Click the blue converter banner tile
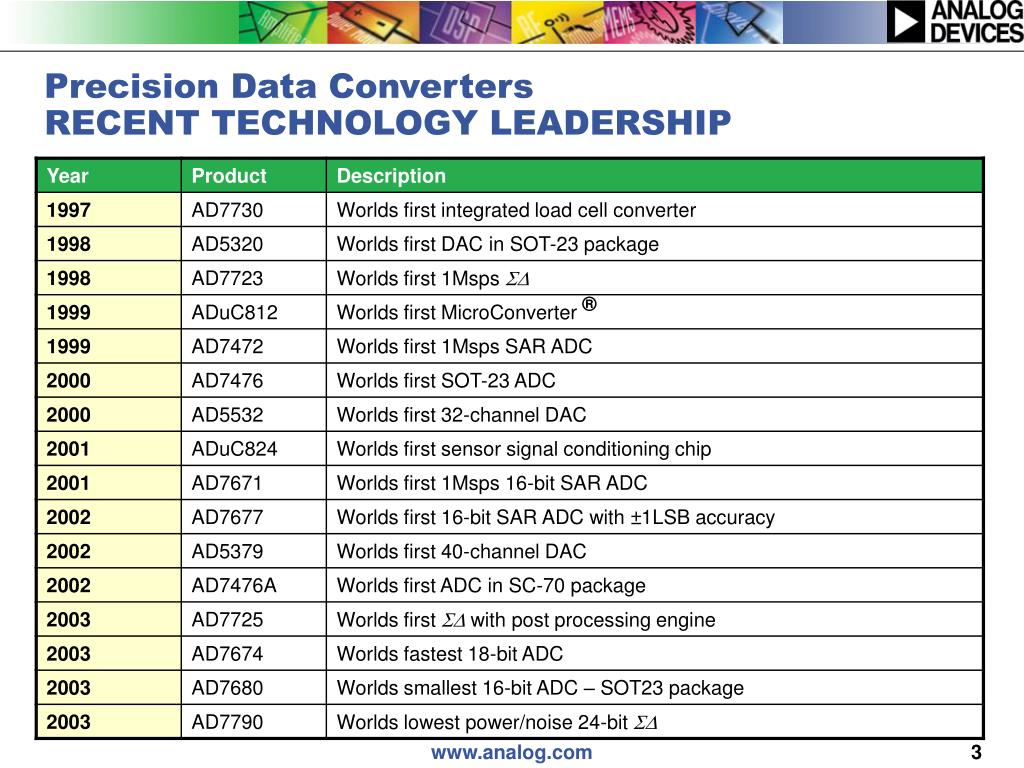Screen dimensions: 1024x768 tap(739, 22)
